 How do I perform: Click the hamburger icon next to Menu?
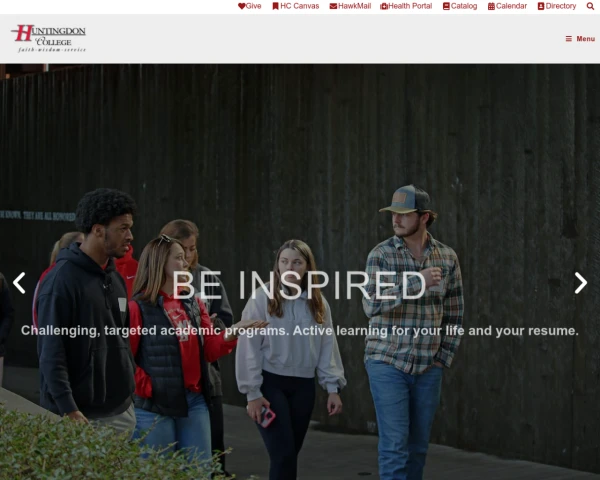tap(569, 39)
